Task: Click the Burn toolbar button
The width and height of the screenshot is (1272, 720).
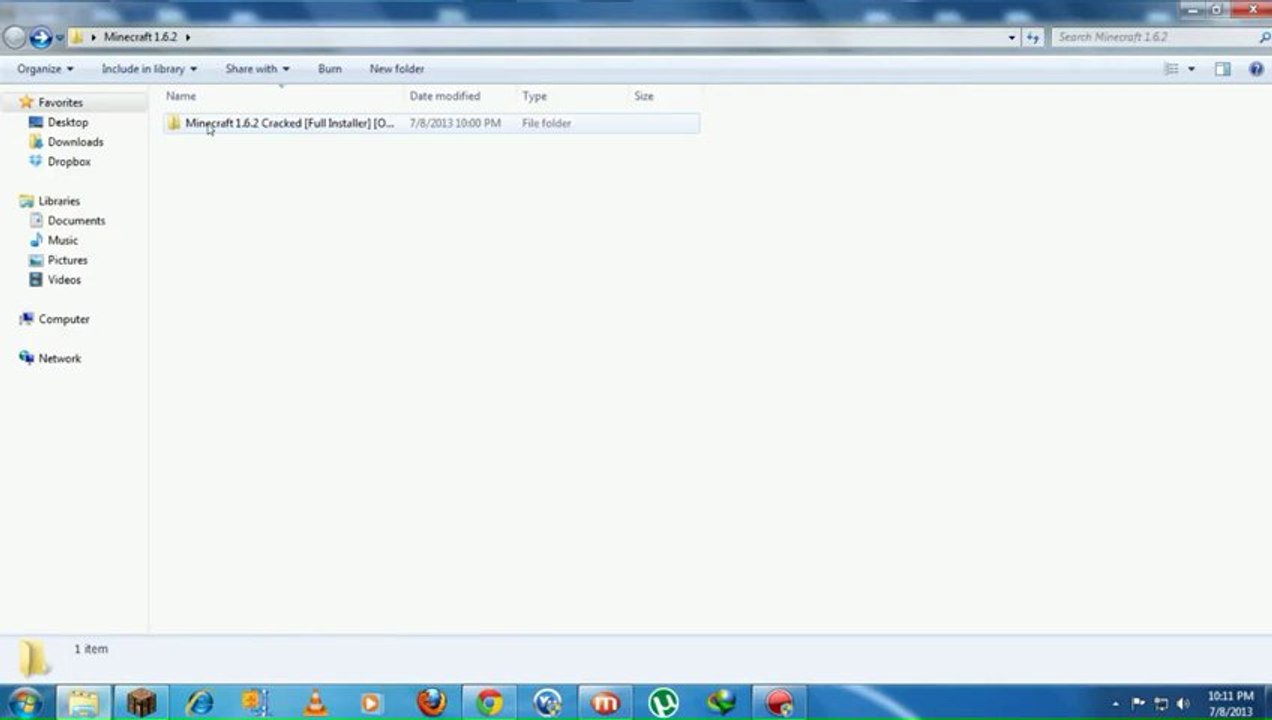Action: [x=330, y=69]
